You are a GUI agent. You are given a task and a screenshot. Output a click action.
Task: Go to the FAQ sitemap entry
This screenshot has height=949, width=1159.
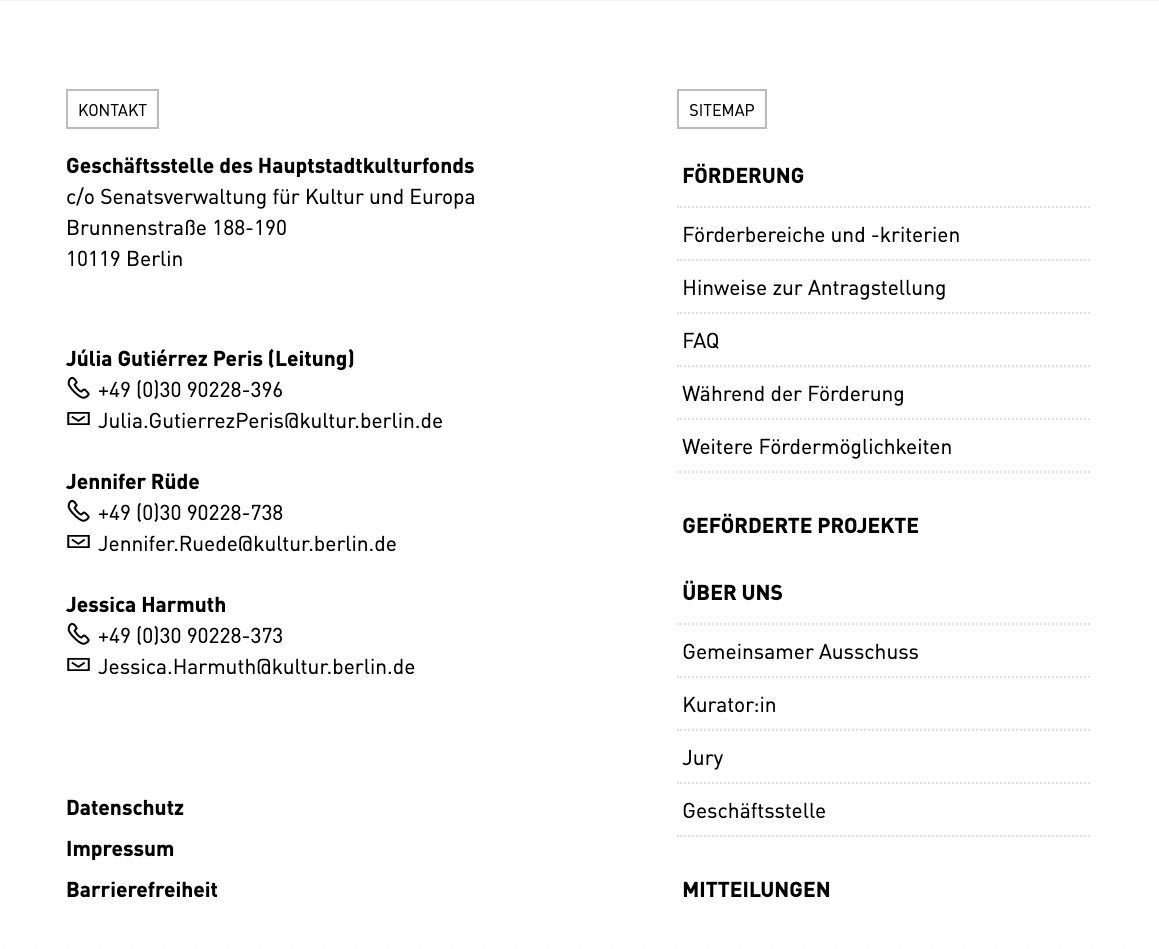pyautogui.click(x=701, y=341)
